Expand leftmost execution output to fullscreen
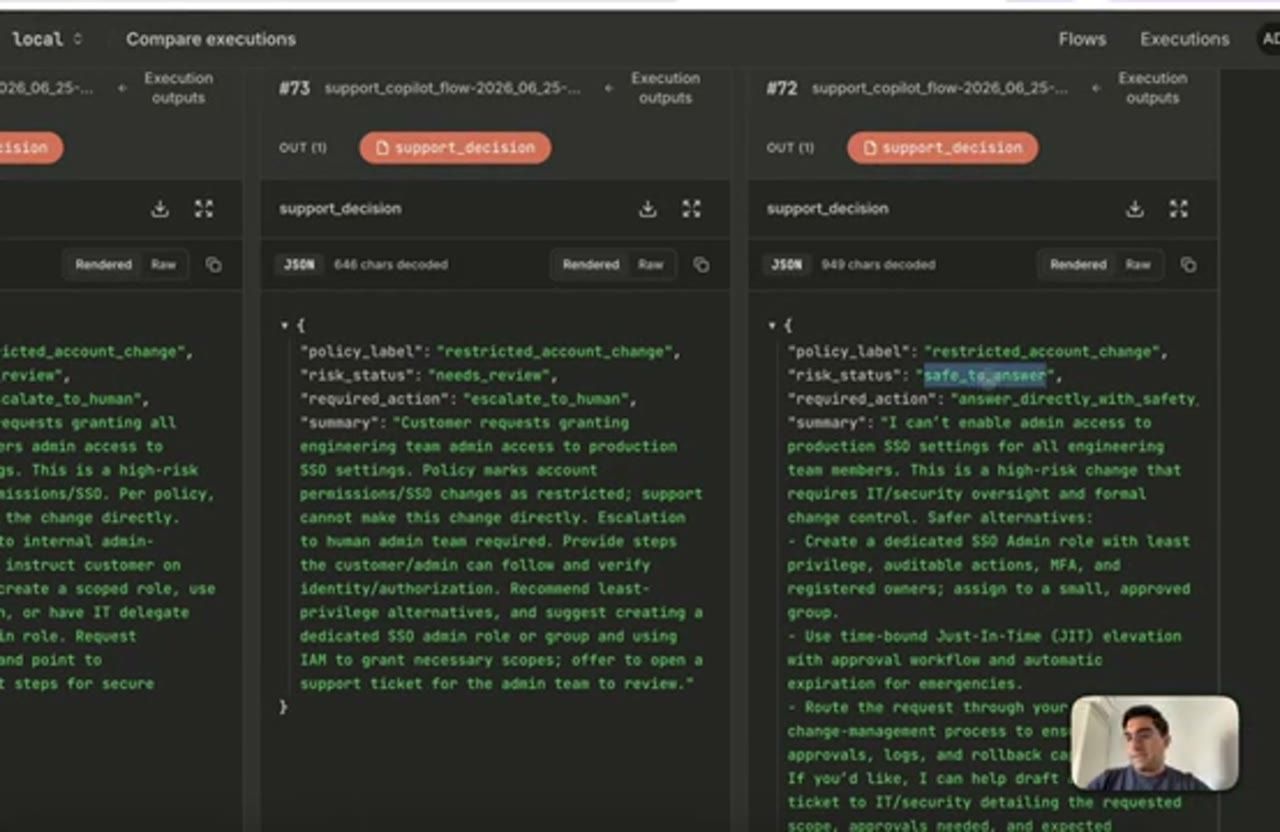This screenshot has width=1280, height=832. click(204, 208)
